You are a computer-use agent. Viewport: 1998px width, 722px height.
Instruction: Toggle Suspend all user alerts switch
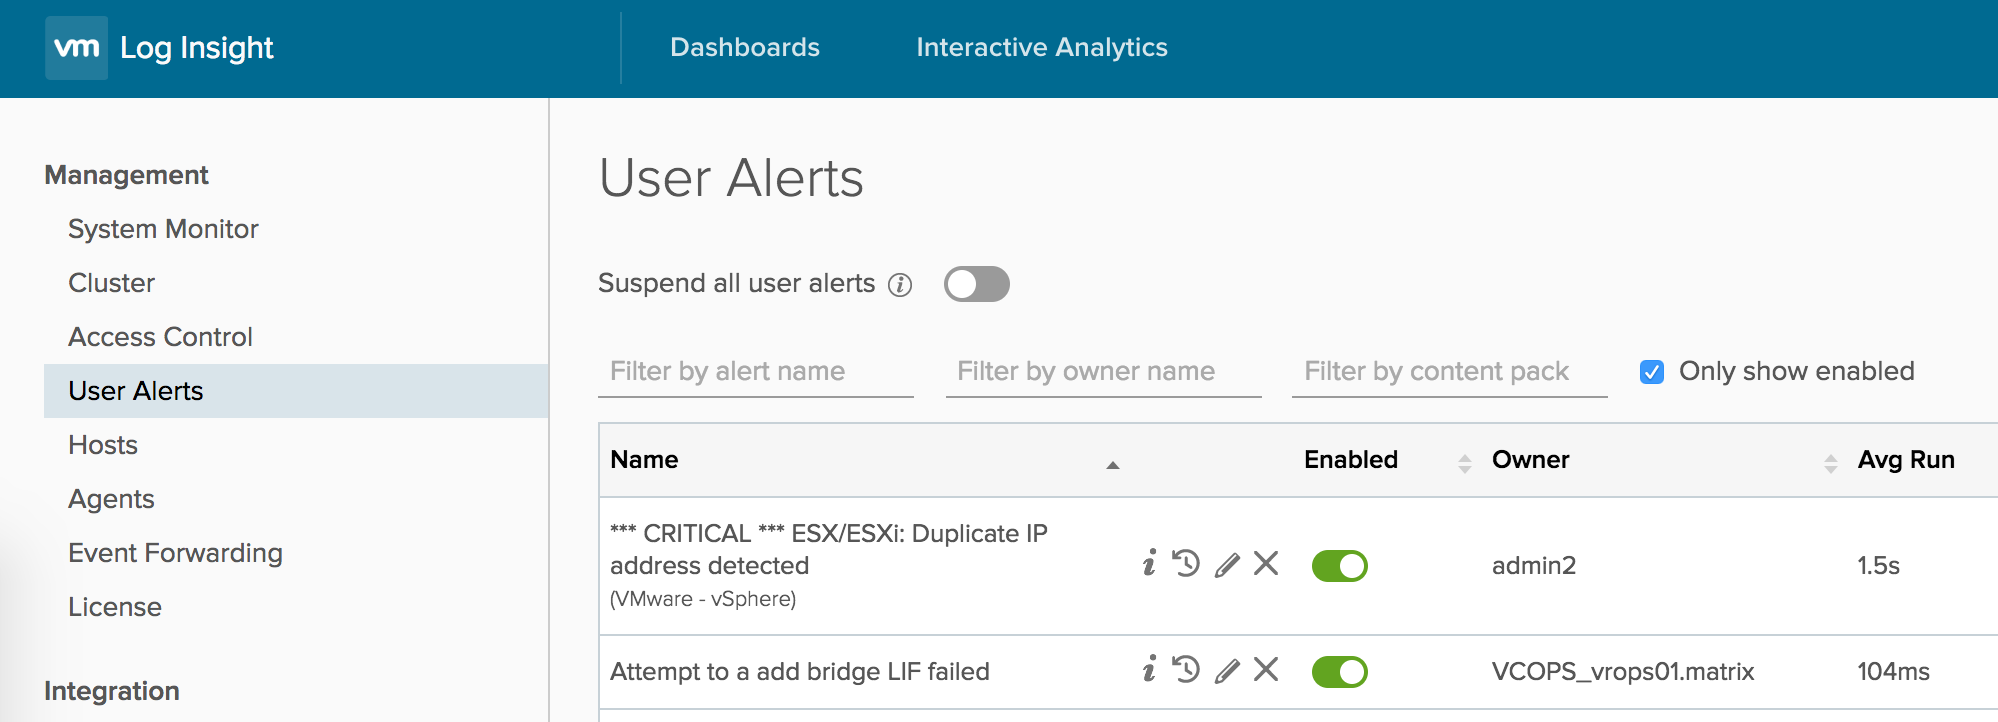pyautogui.click(x=976, y=284)
